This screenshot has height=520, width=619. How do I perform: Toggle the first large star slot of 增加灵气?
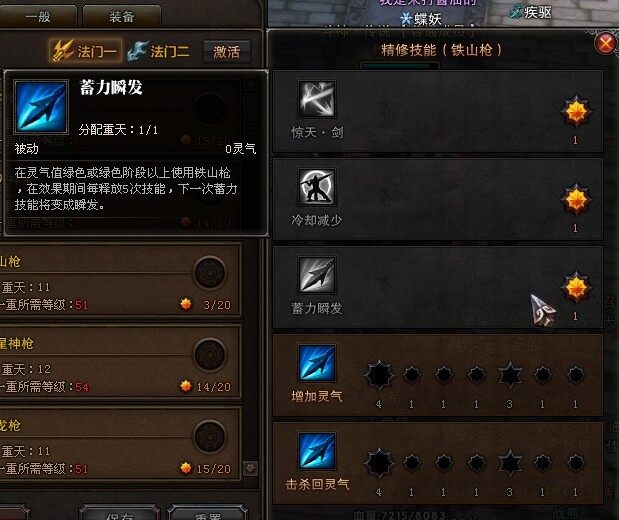379,375
